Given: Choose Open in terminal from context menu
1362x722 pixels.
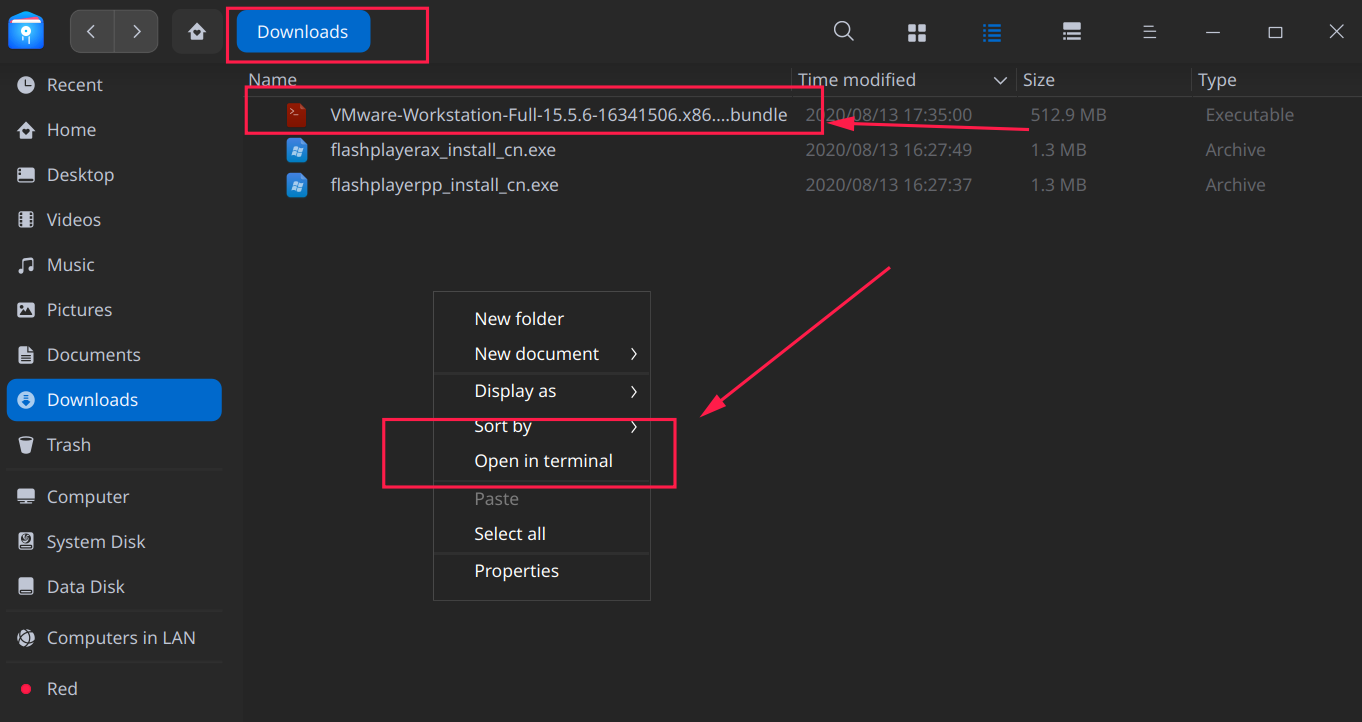Looking at the screenshot, I should tap(543, 460).
